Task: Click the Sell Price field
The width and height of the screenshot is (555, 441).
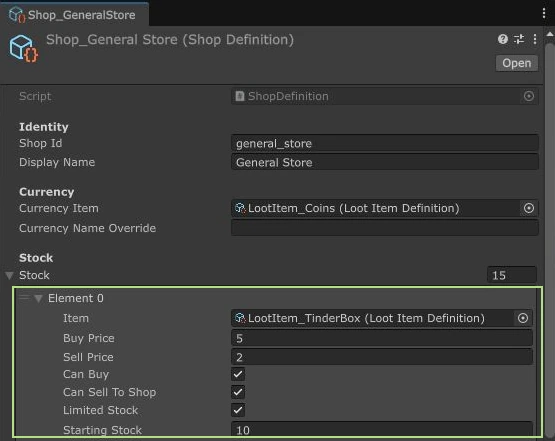Action: [382, 357]
